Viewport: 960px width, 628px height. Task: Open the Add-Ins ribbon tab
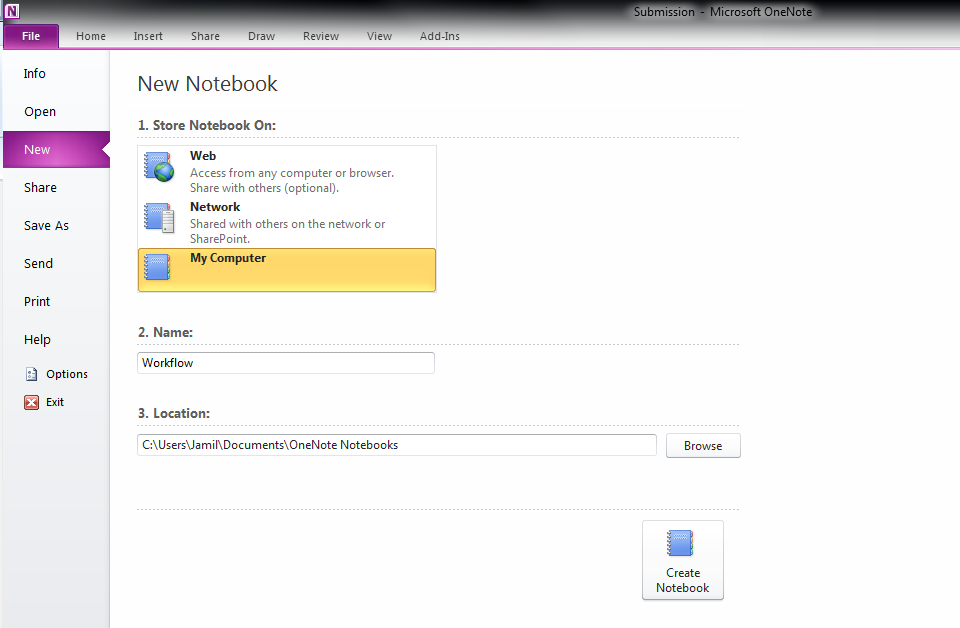440,36
